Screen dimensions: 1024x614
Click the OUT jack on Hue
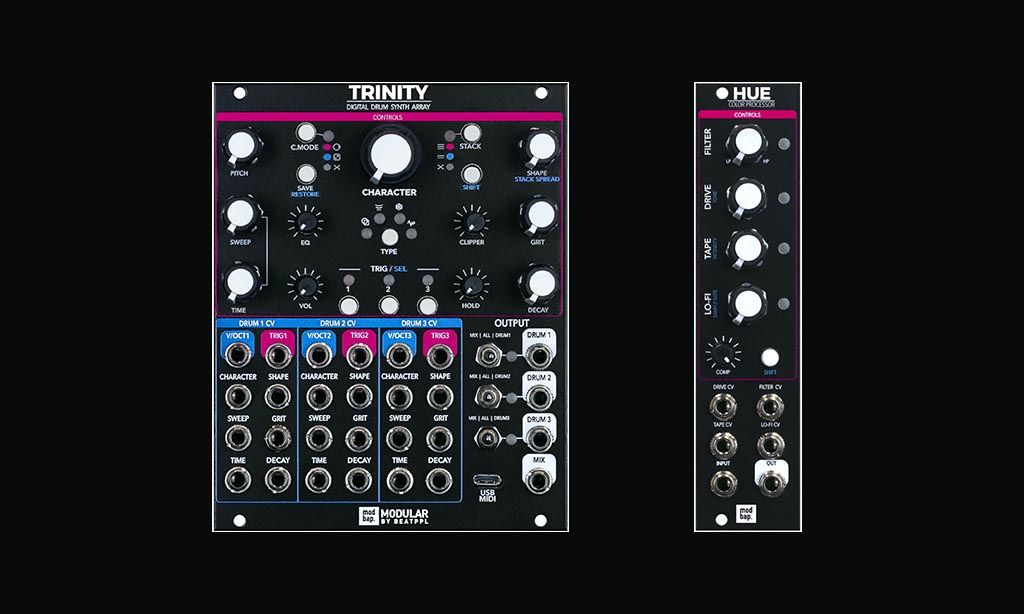(x=771, y=483)
